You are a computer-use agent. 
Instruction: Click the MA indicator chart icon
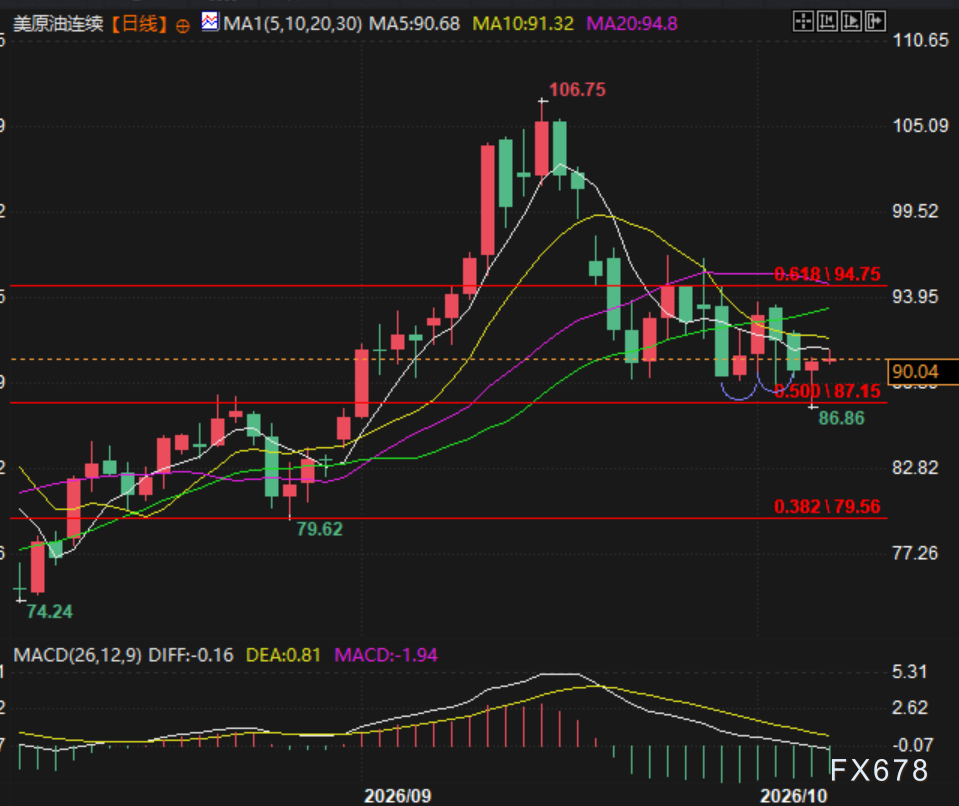click(210, 22)
